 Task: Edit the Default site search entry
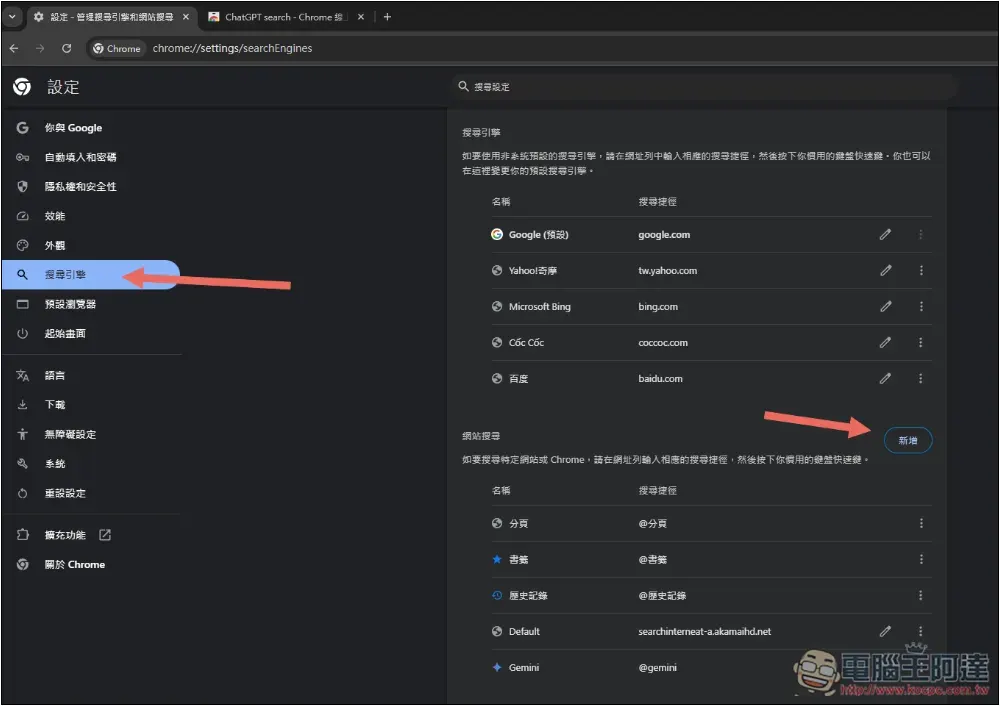885,631
